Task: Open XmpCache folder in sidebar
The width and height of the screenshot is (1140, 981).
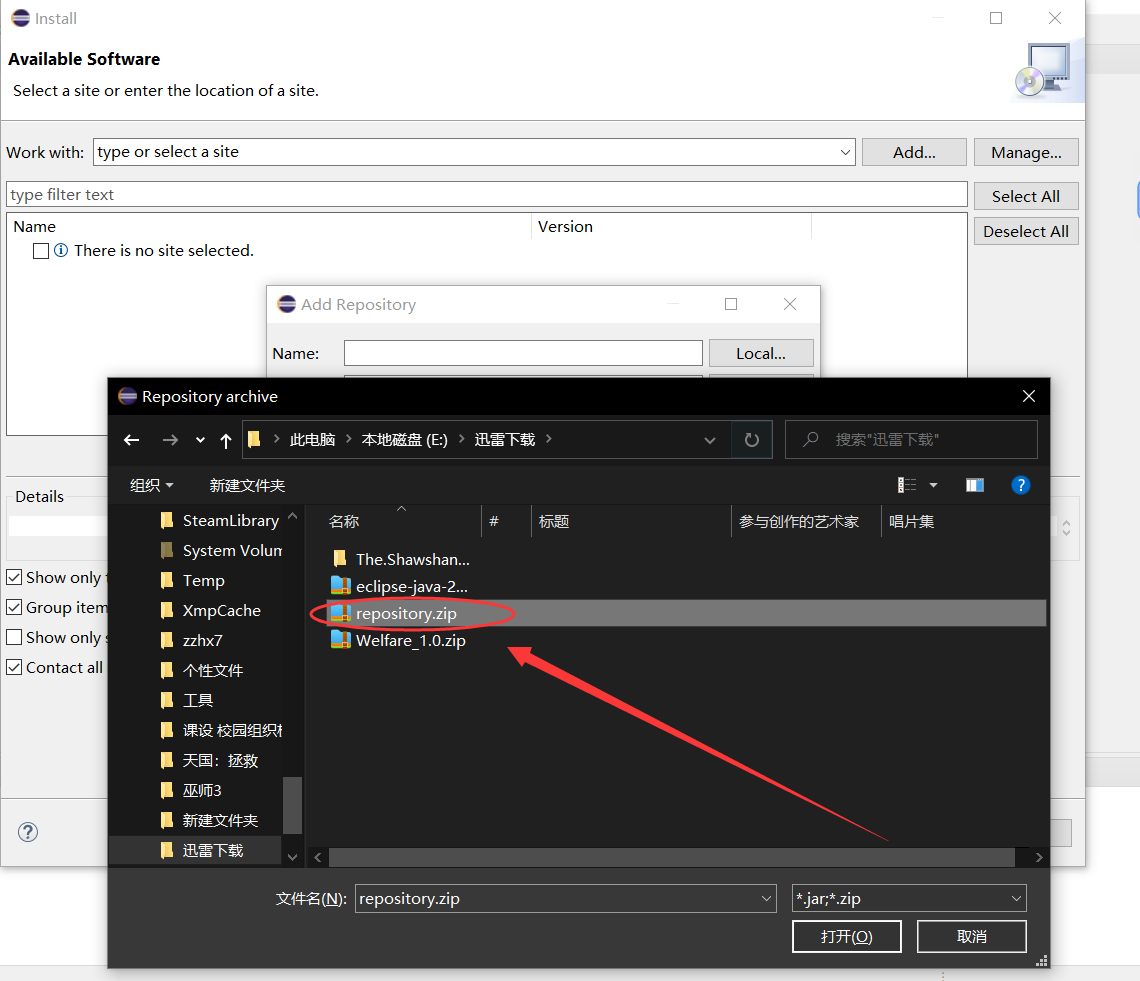Action: pos(210,610)
